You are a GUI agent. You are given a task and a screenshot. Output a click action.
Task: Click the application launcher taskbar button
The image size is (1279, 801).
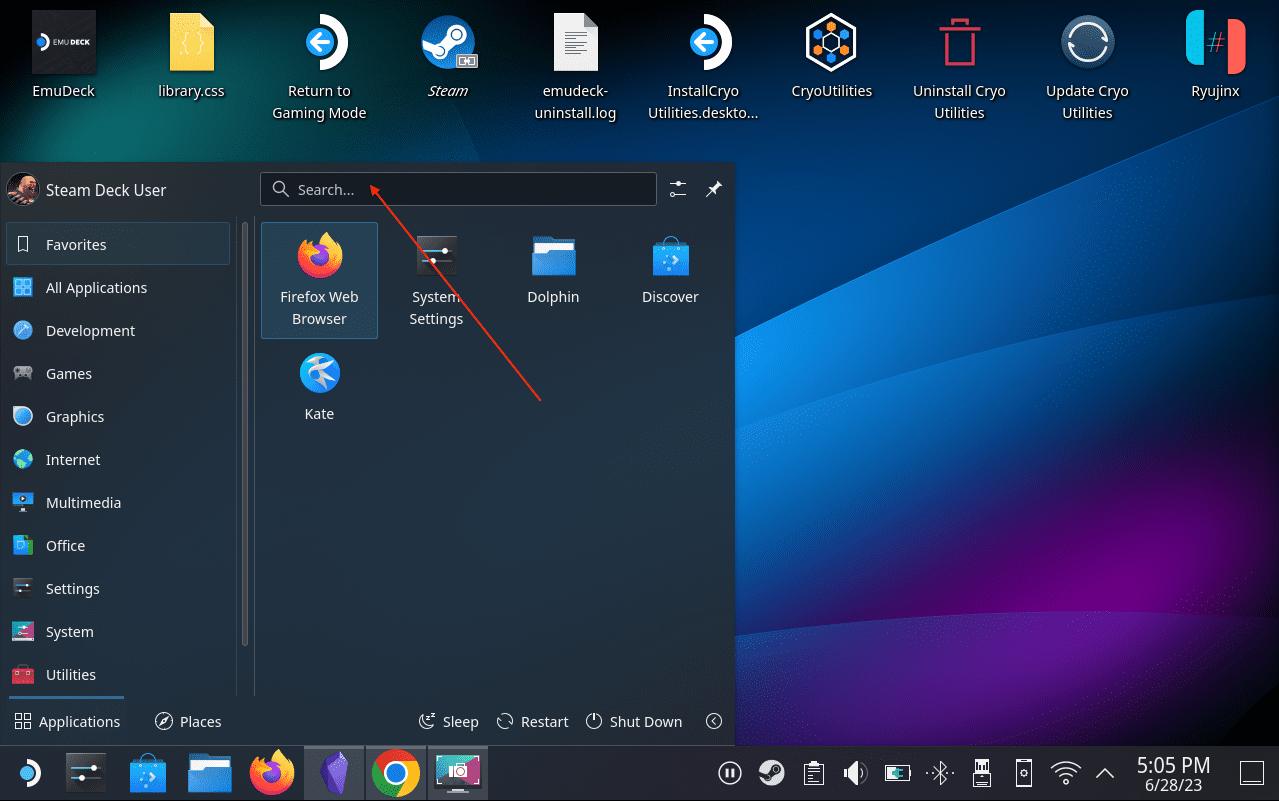tap(28, 772)
